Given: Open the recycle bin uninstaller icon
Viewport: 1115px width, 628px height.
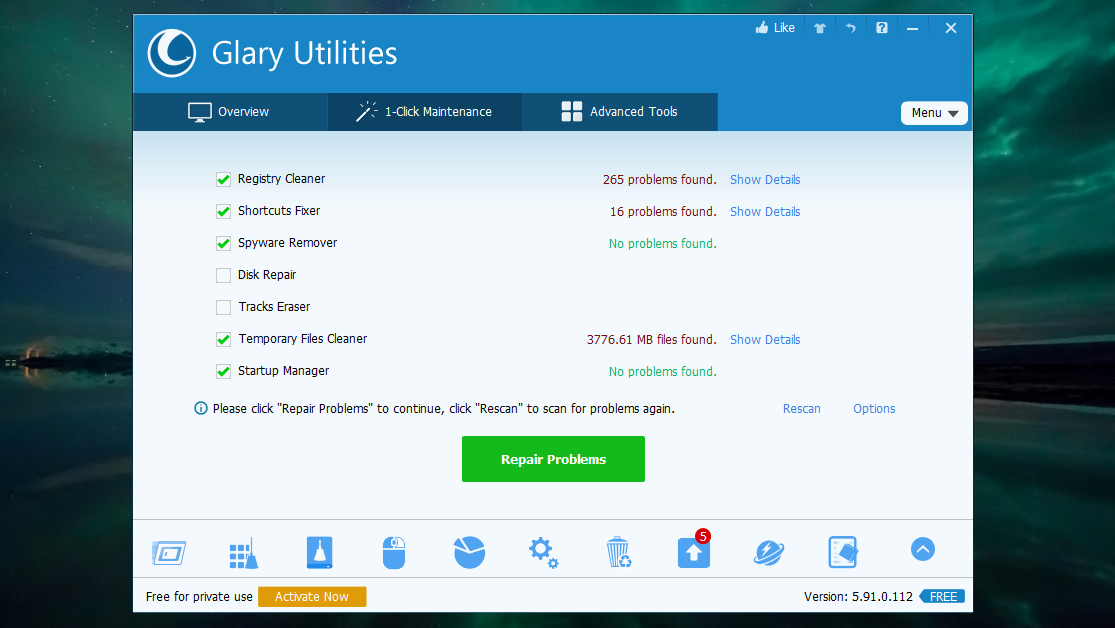Looking at the screenshot, I should pyautogui.click(x=618, y=550).
